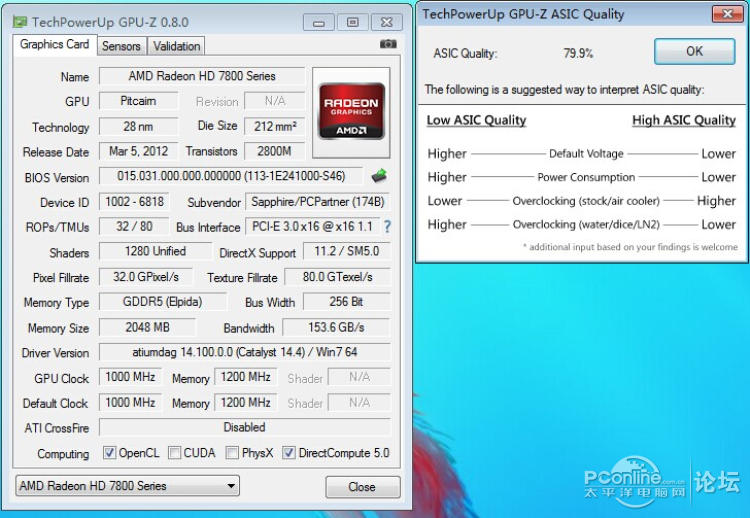Click the GPU Clock row Memory 1200 MHz value
Viewport: 750px width, 518px height.
(x=245, y=377)
